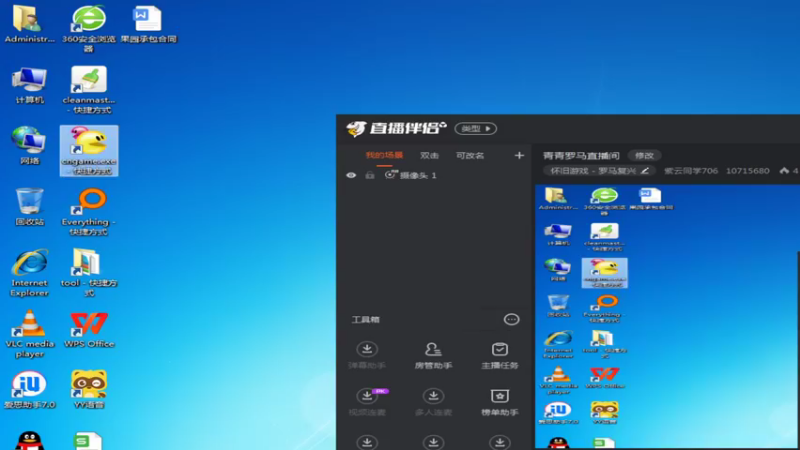Image resolution: width=800 pixels, height=450 pixels.
Task: Open Internet Explorer from desktop
Action: coord(29,272)
